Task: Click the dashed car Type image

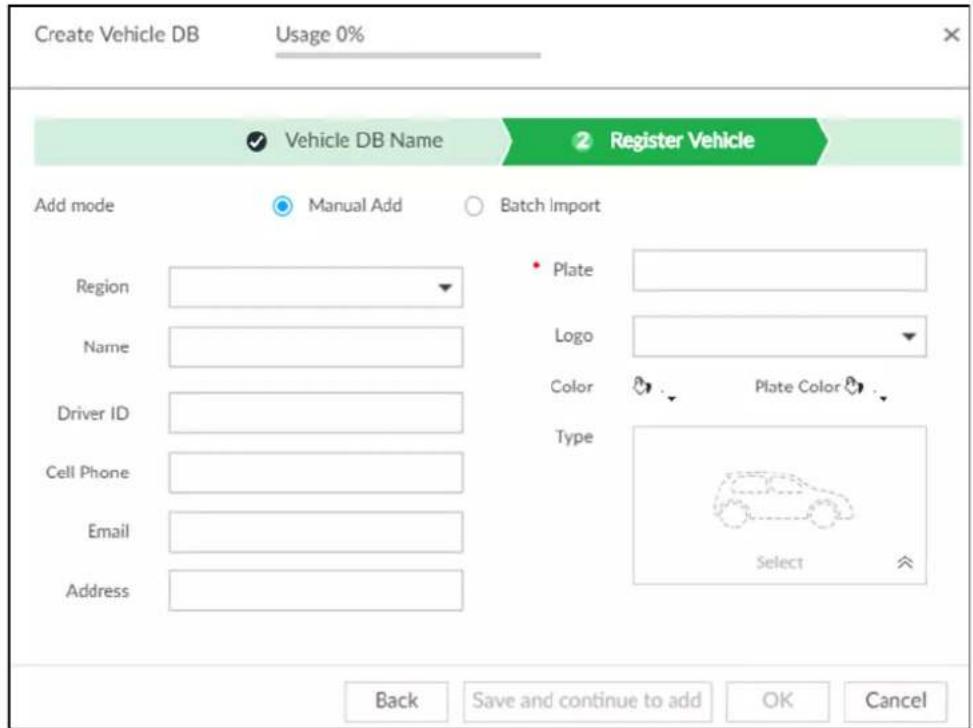Action: click(x=783, y=500)
